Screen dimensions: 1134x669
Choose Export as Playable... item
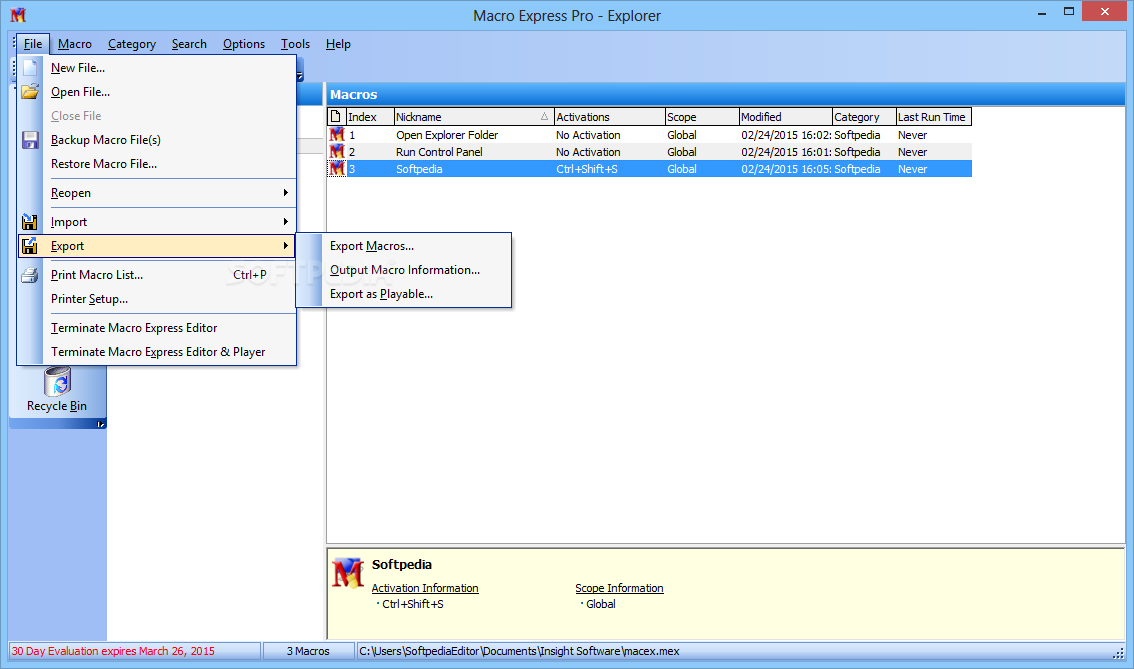(404, 294)
